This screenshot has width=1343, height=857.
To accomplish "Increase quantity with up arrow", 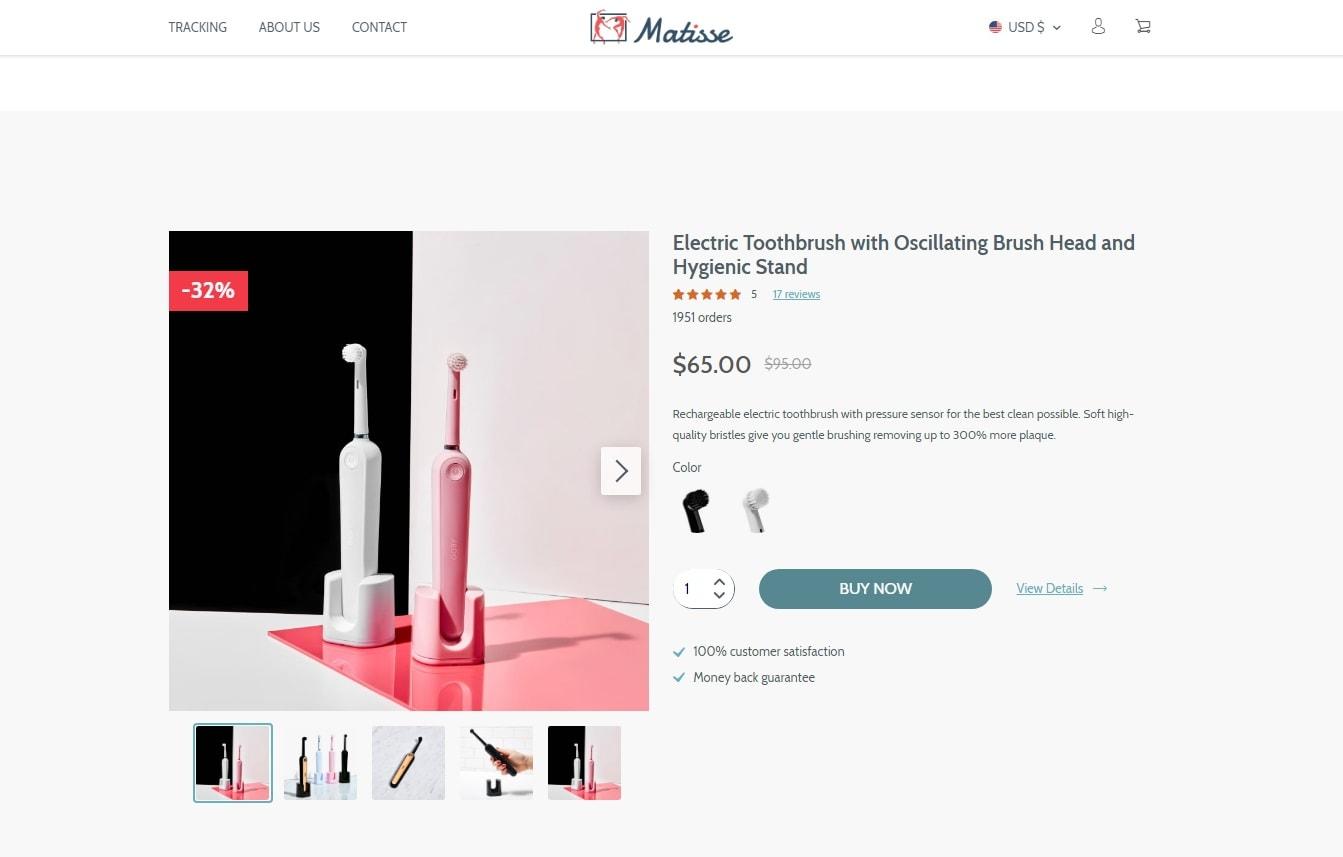I will pyautogui.click(x=719, y=582).
